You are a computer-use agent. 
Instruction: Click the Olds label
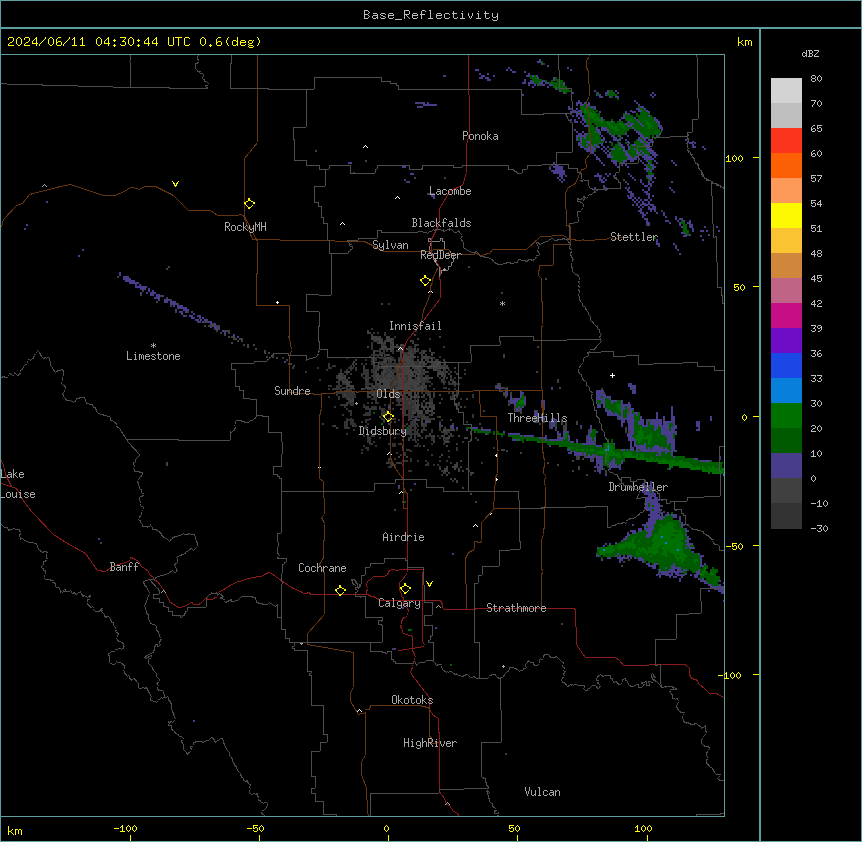coord(388,394)
